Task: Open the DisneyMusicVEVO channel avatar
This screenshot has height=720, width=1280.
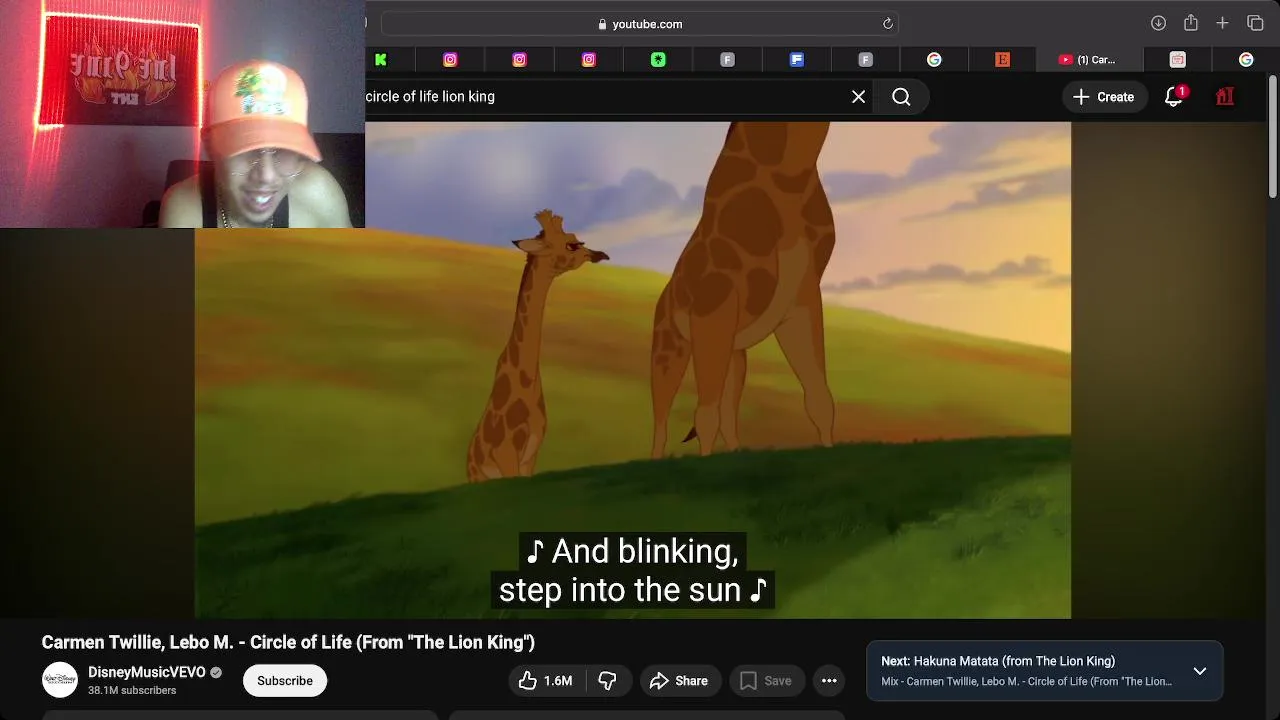Action: [60, 680]
